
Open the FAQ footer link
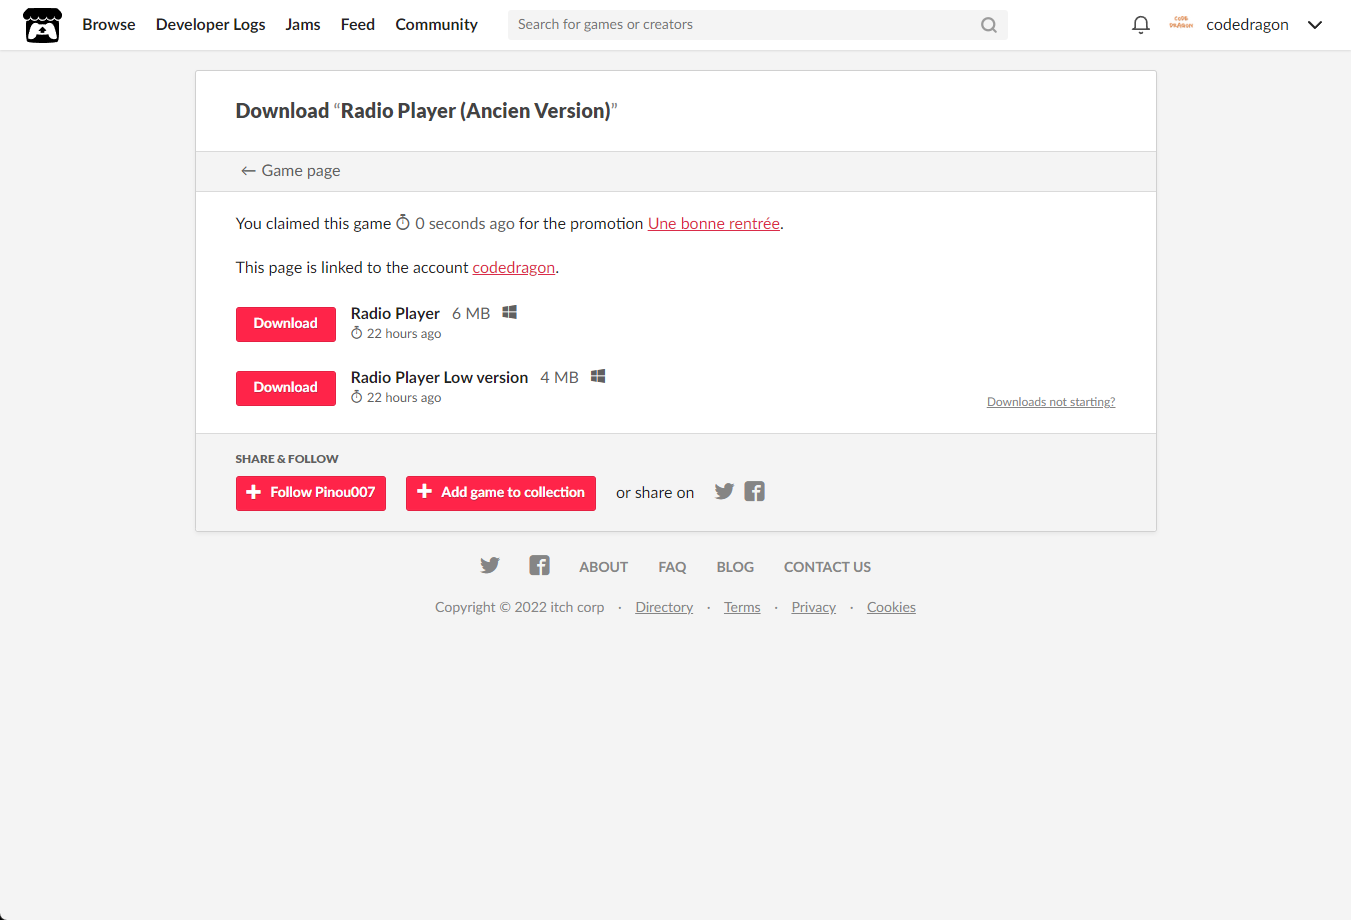click(672, 567)
